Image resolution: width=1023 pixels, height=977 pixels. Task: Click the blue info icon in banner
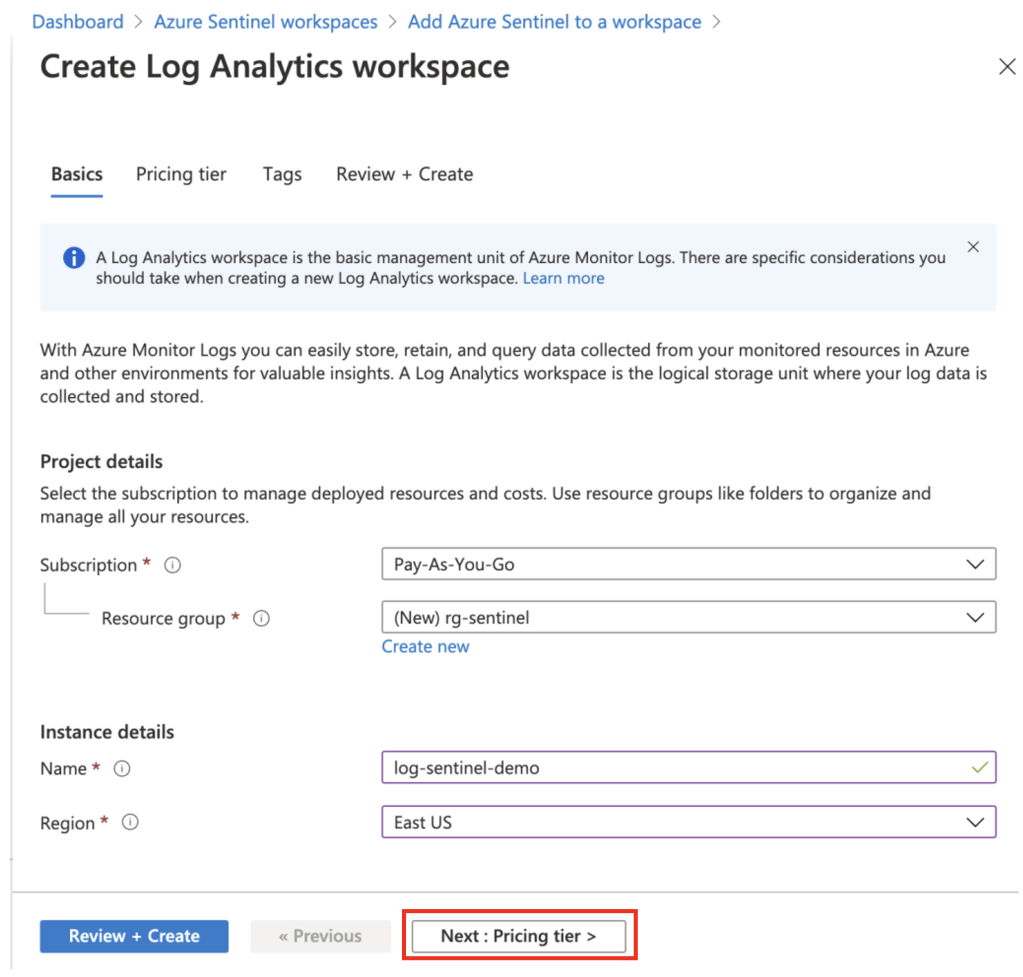(74, 258)
